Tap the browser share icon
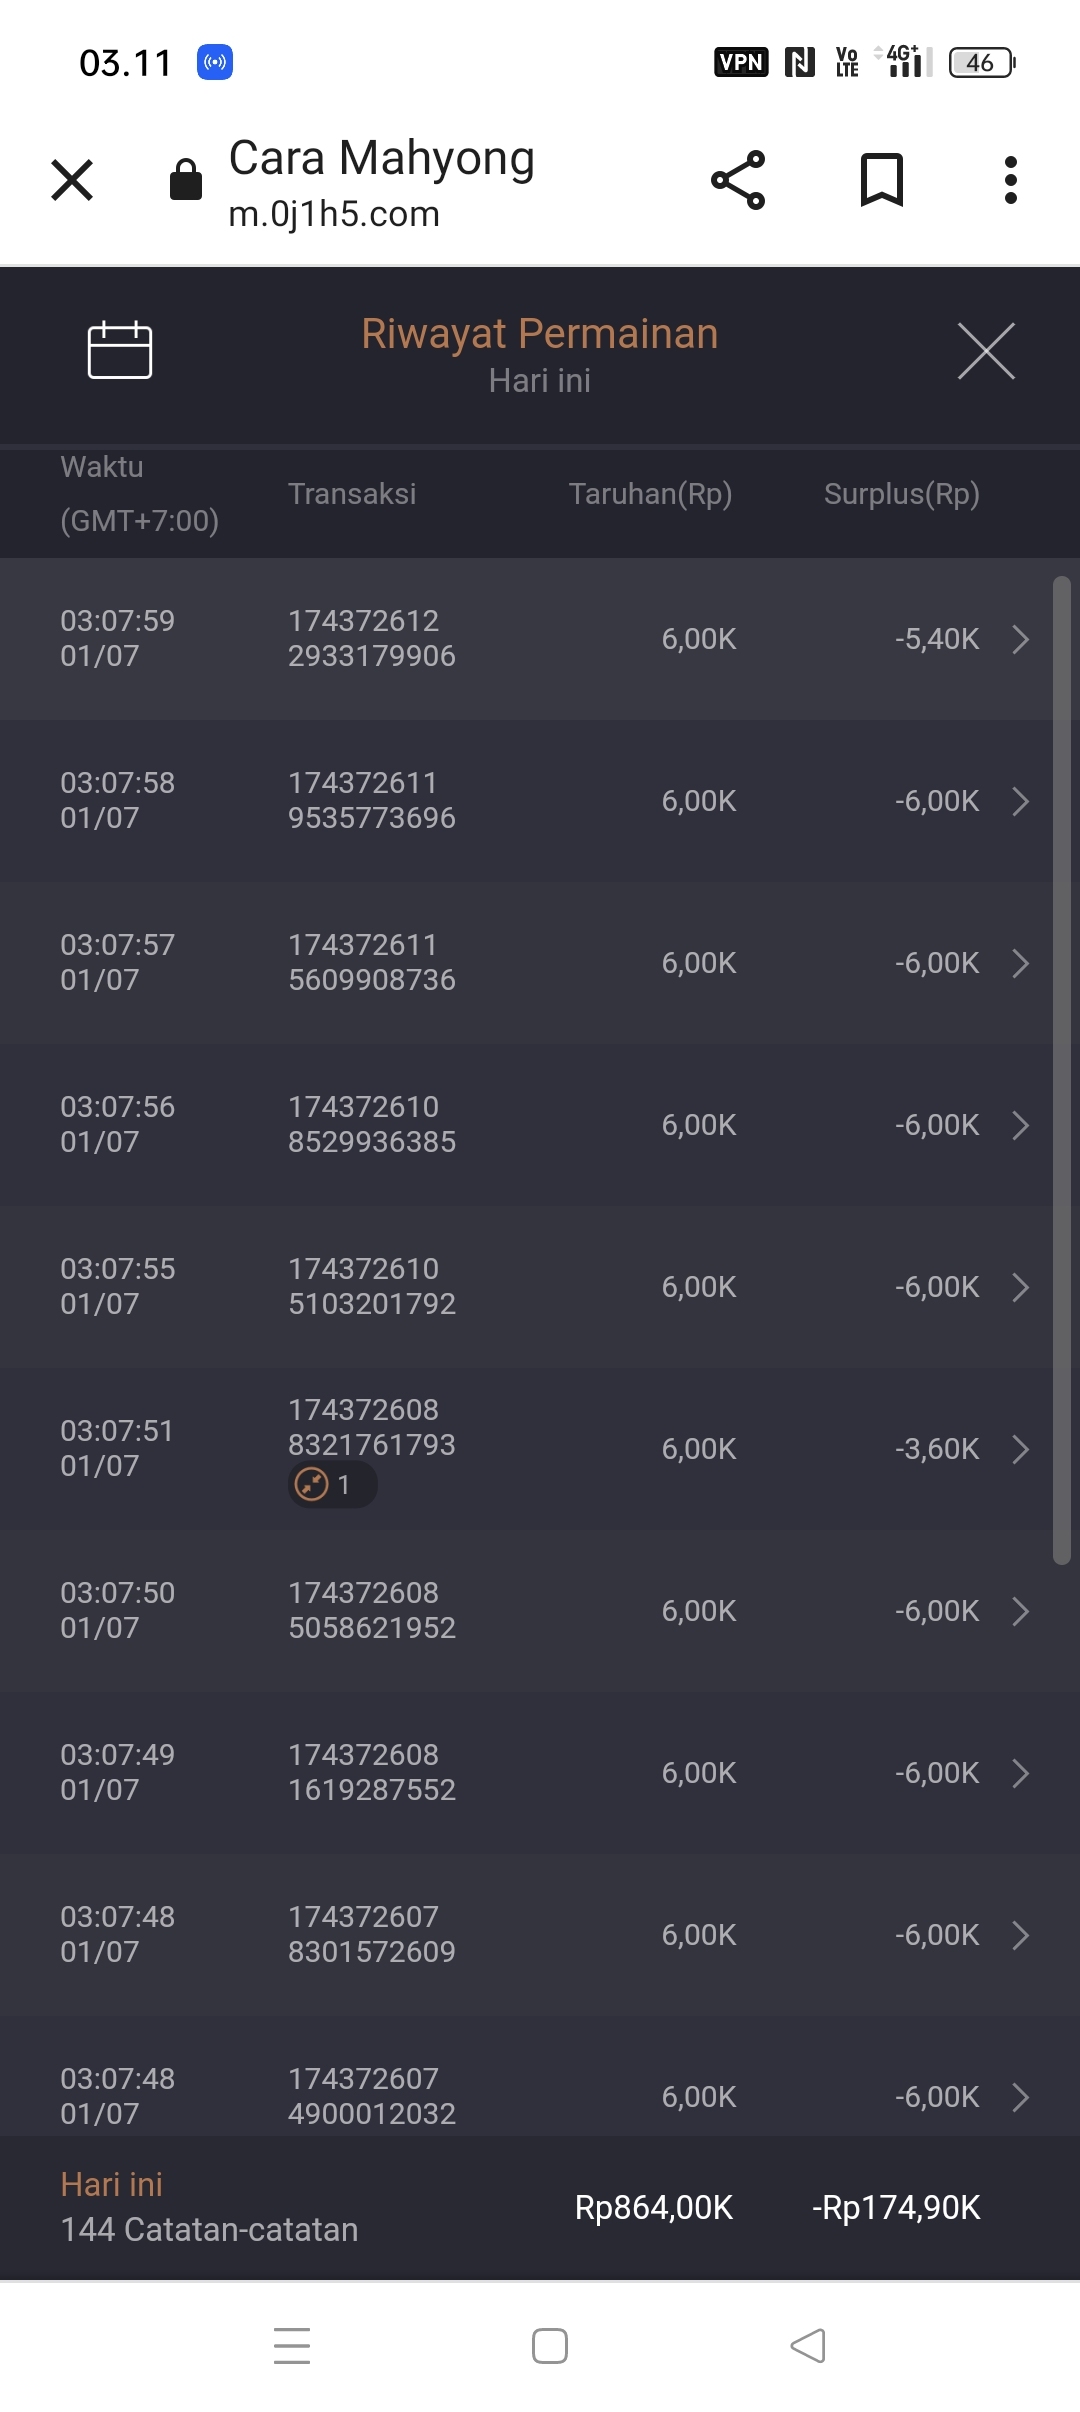1080x2412 pixels. pos(738,180)
